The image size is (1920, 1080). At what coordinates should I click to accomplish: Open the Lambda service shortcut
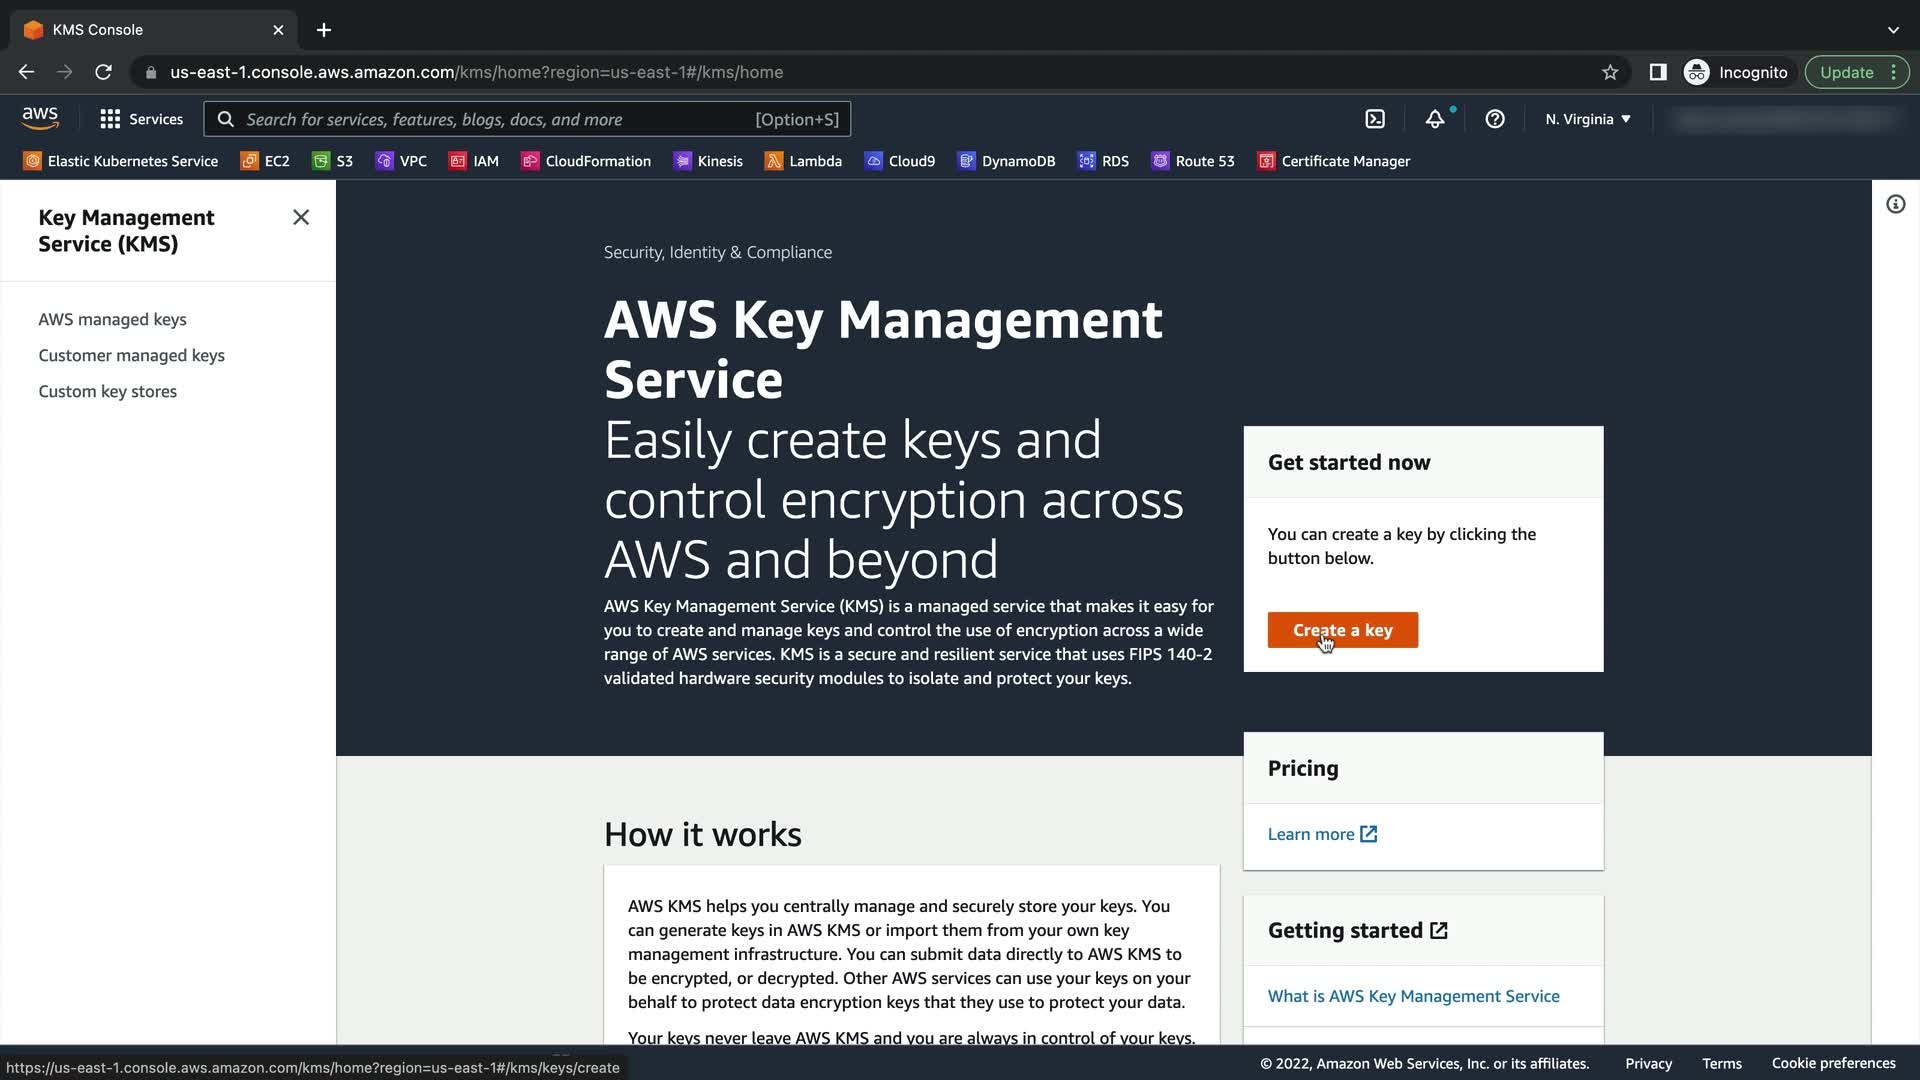(x=803, y=161)
